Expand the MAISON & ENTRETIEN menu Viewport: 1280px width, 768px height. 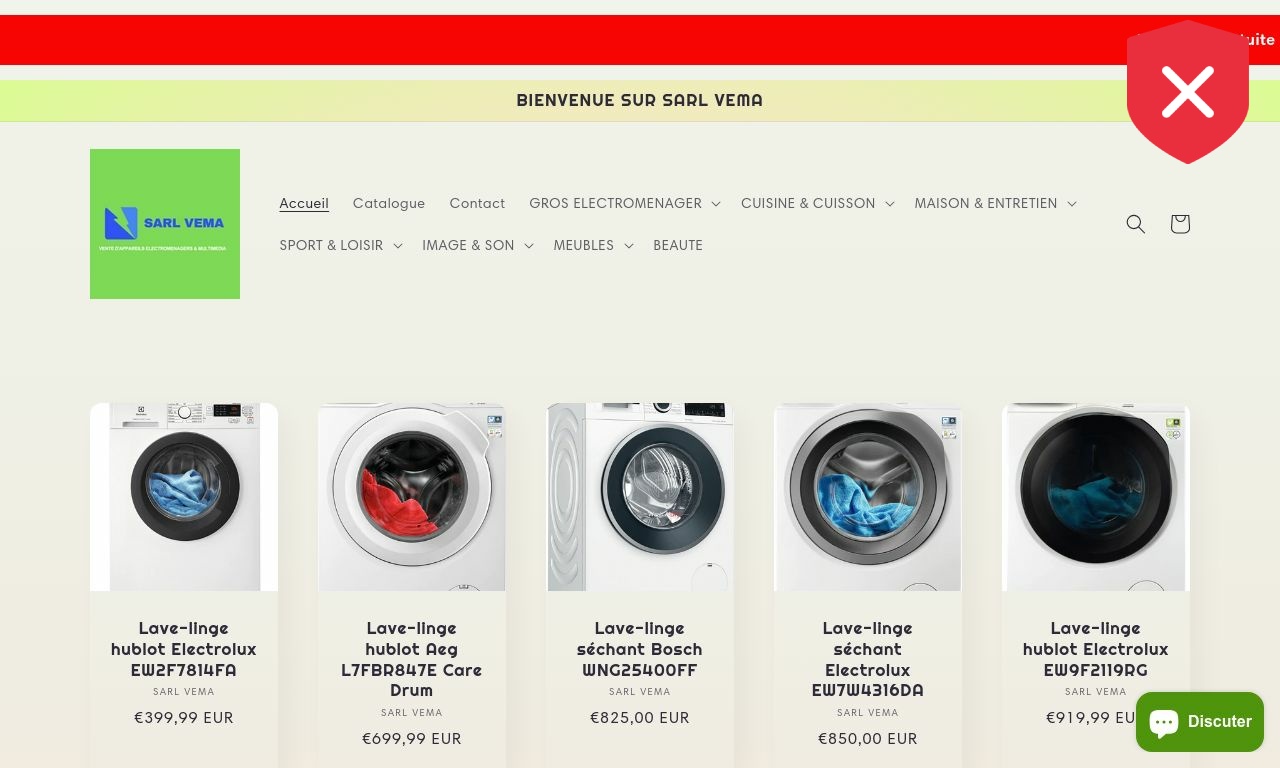995,203
